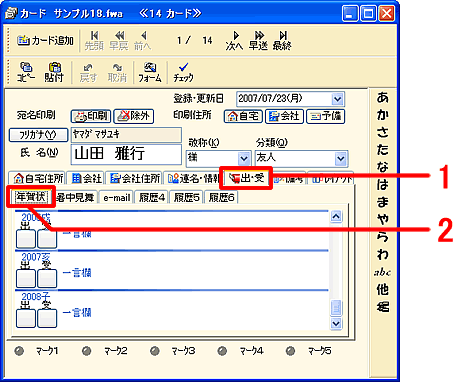Viewport: 463px width, 382px height.
Task: Switch to the 連名・情報 tab
Action: pyautogui.click(x=192, y=178)
